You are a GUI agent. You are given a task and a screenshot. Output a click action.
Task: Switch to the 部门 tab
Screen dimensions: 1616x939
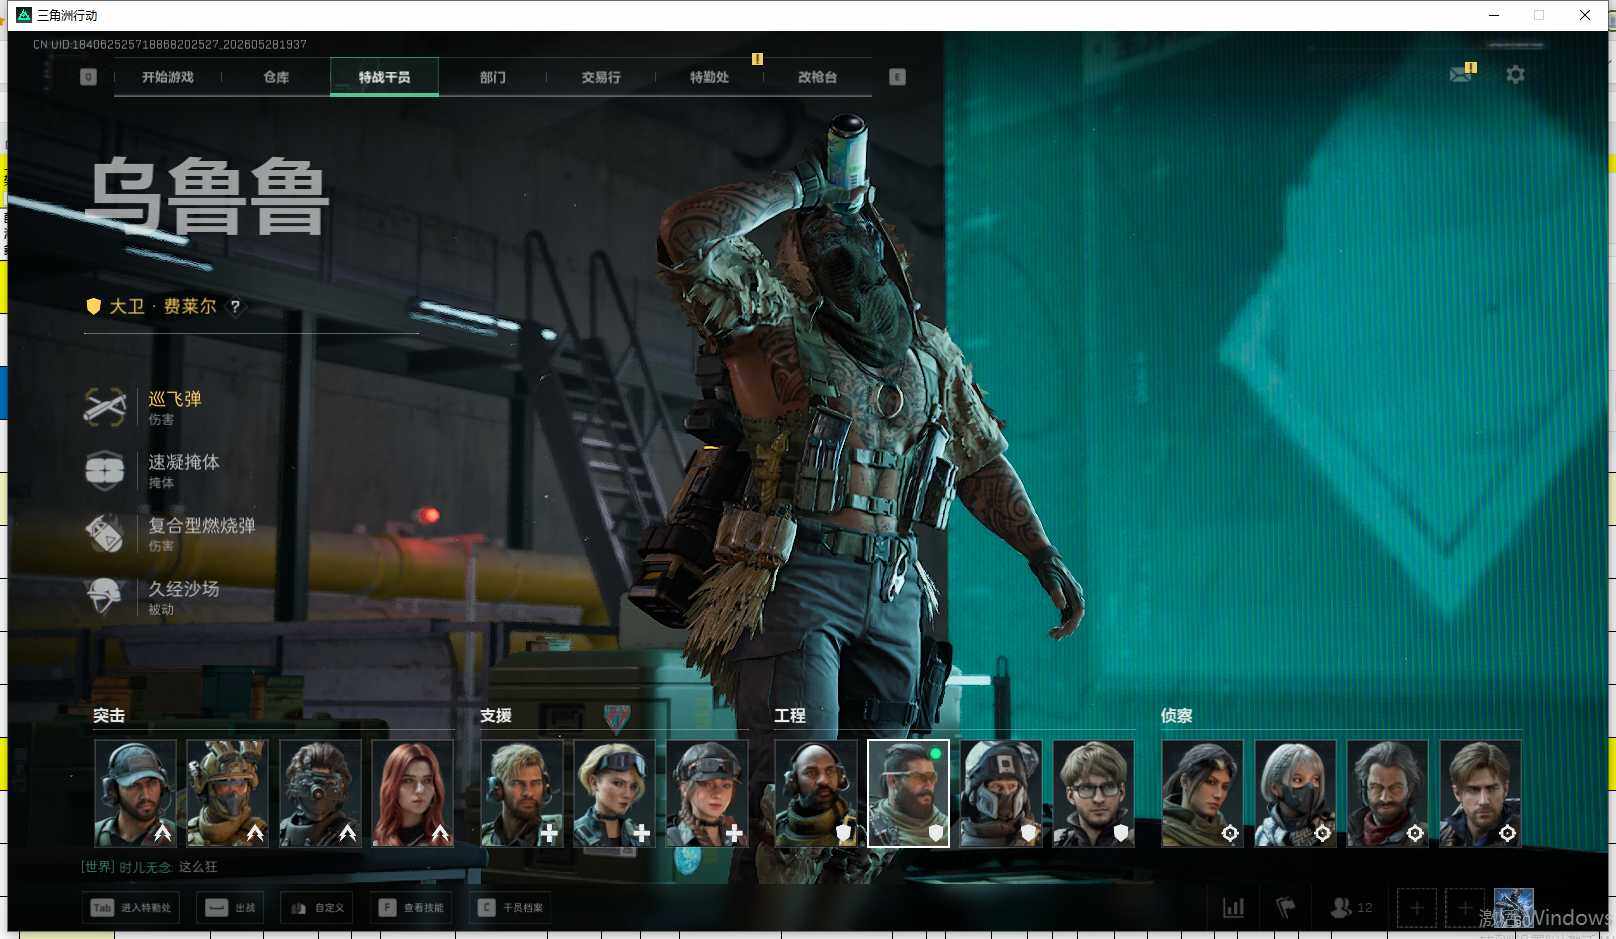[x=493, y=77]
